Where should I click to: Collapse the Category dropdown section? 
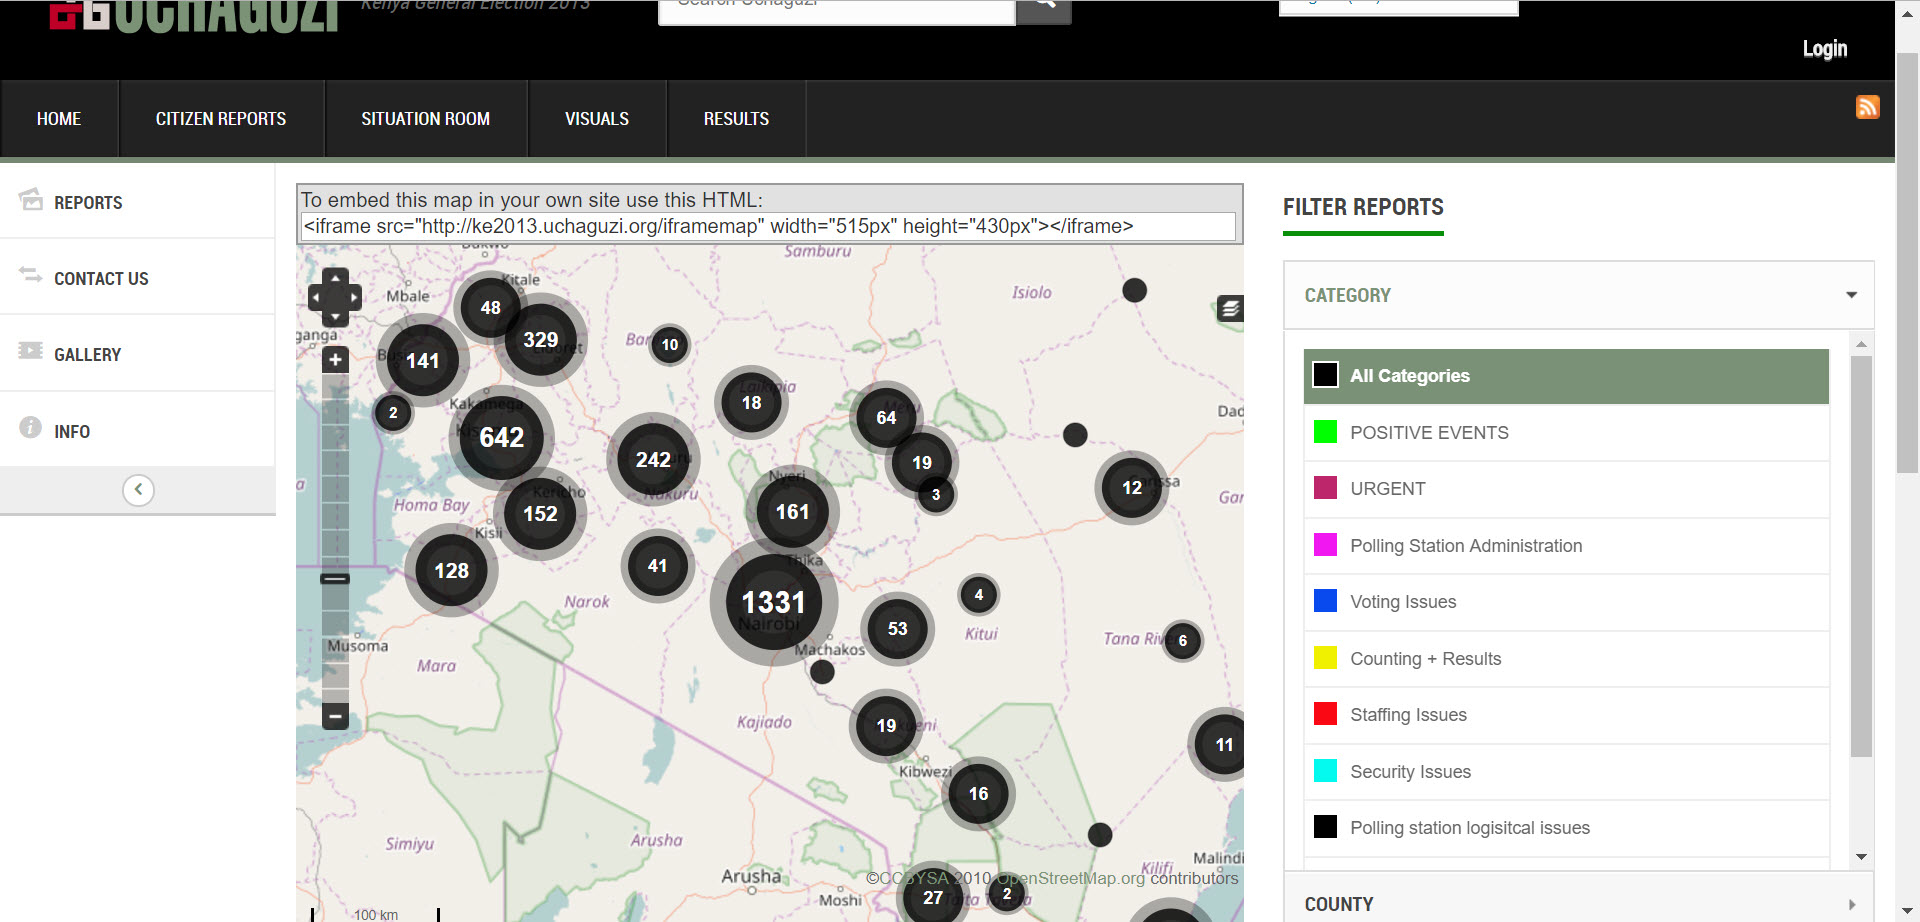1851,295
